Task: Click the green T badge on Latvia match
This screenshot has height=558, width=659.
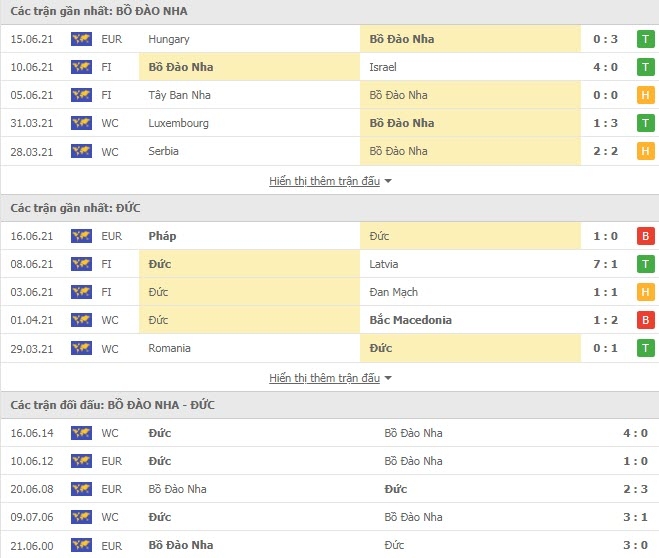Action: pos(646,264)
